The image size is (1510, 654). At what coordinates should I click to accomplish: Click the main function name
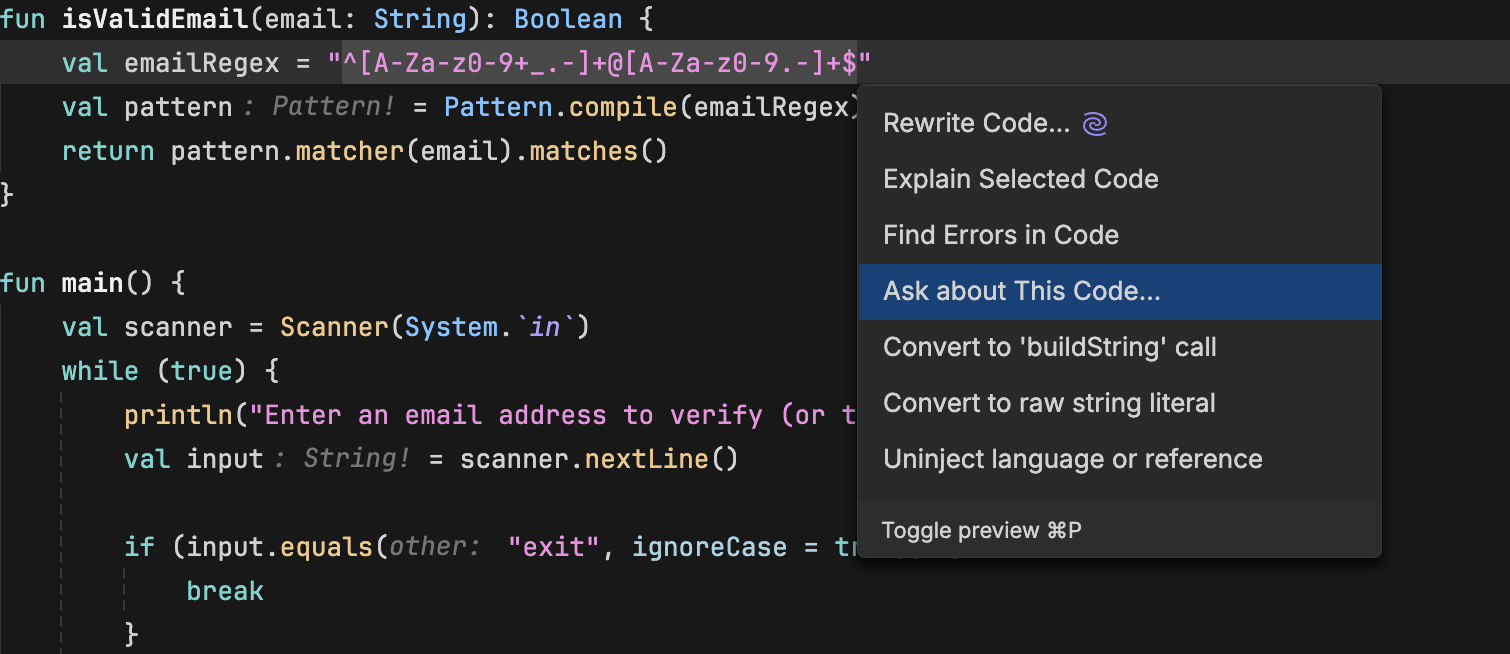click(92, 282)
